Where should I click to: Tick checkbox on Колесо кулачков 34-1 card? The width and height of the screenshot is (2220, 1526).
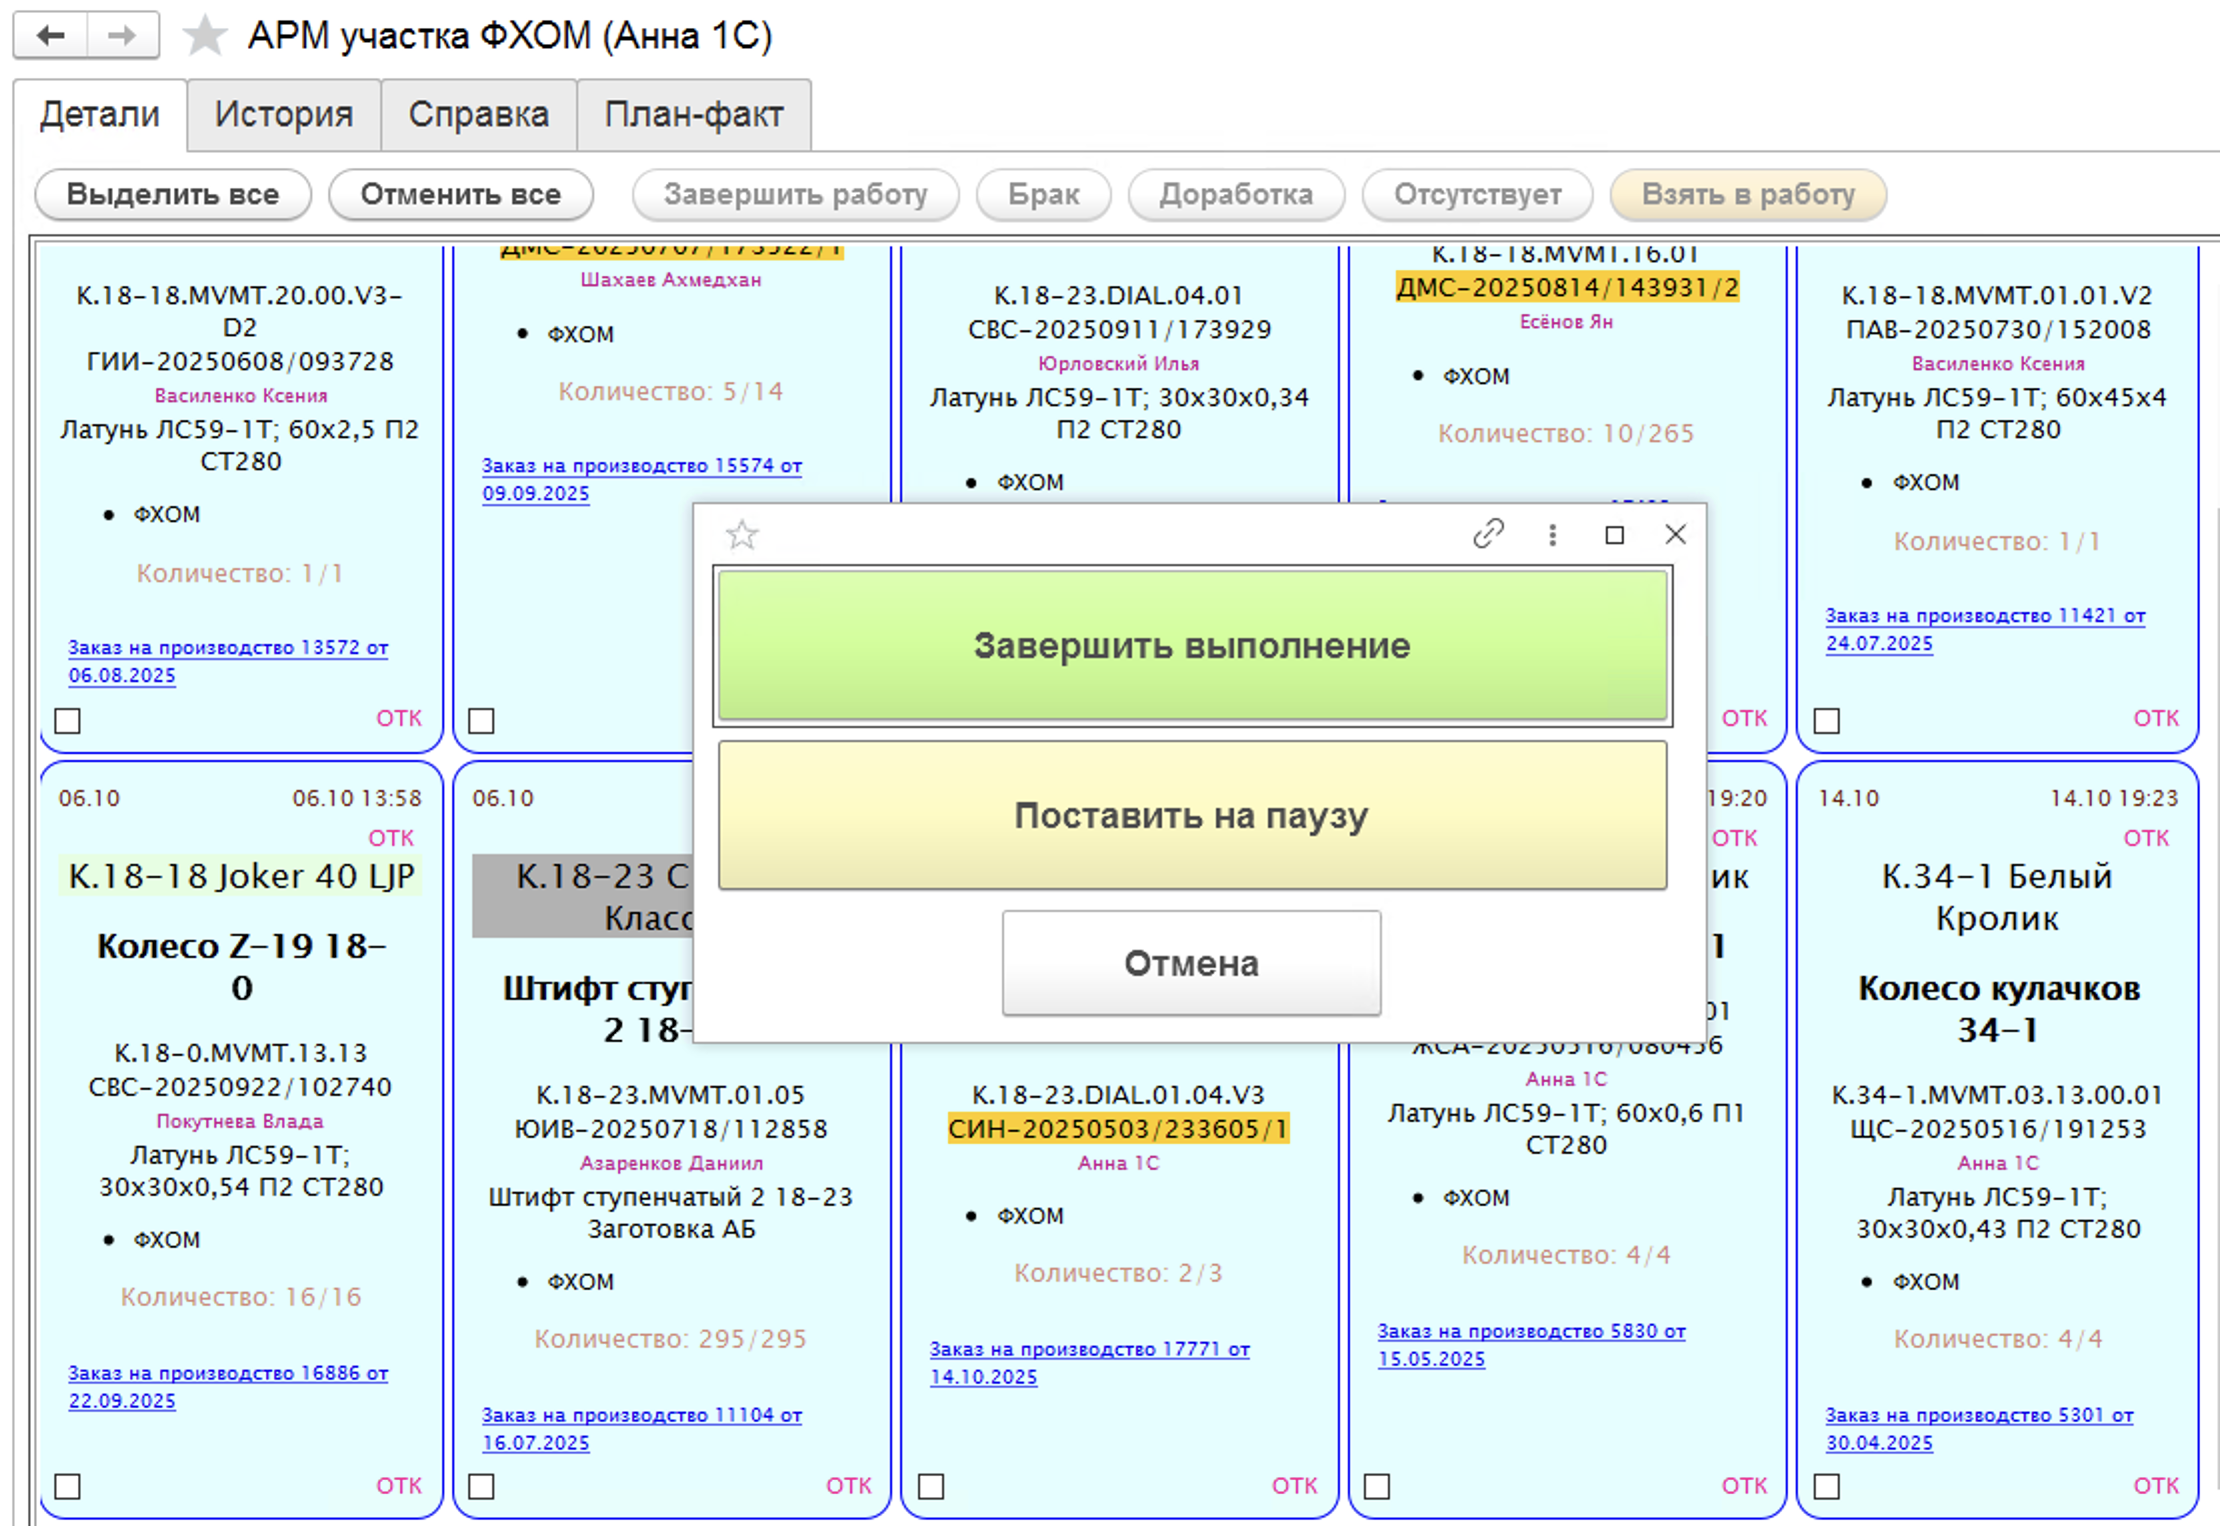(x=1827, y=1486)
